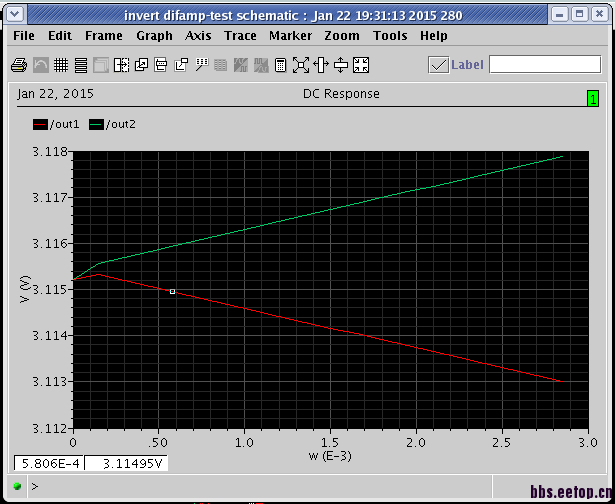Click the zoom fit expand-arrows icon

click(x=301, y=65)
